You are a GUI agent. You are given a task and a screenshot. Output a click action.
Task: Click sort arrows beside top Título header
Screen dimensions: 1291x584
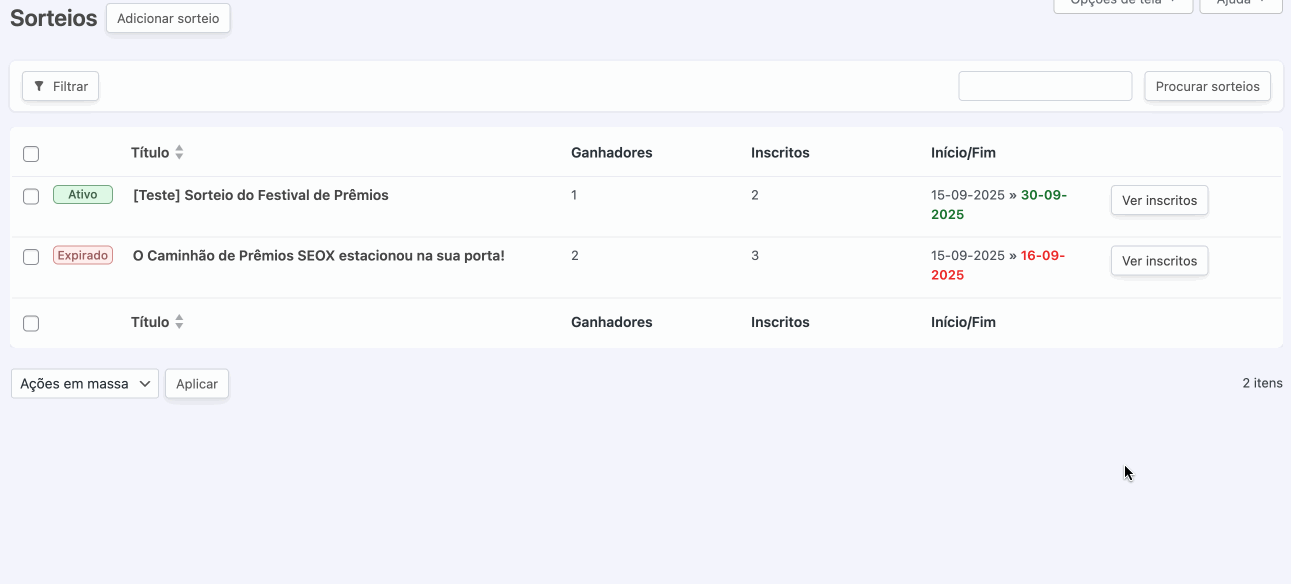pos(179,153)
